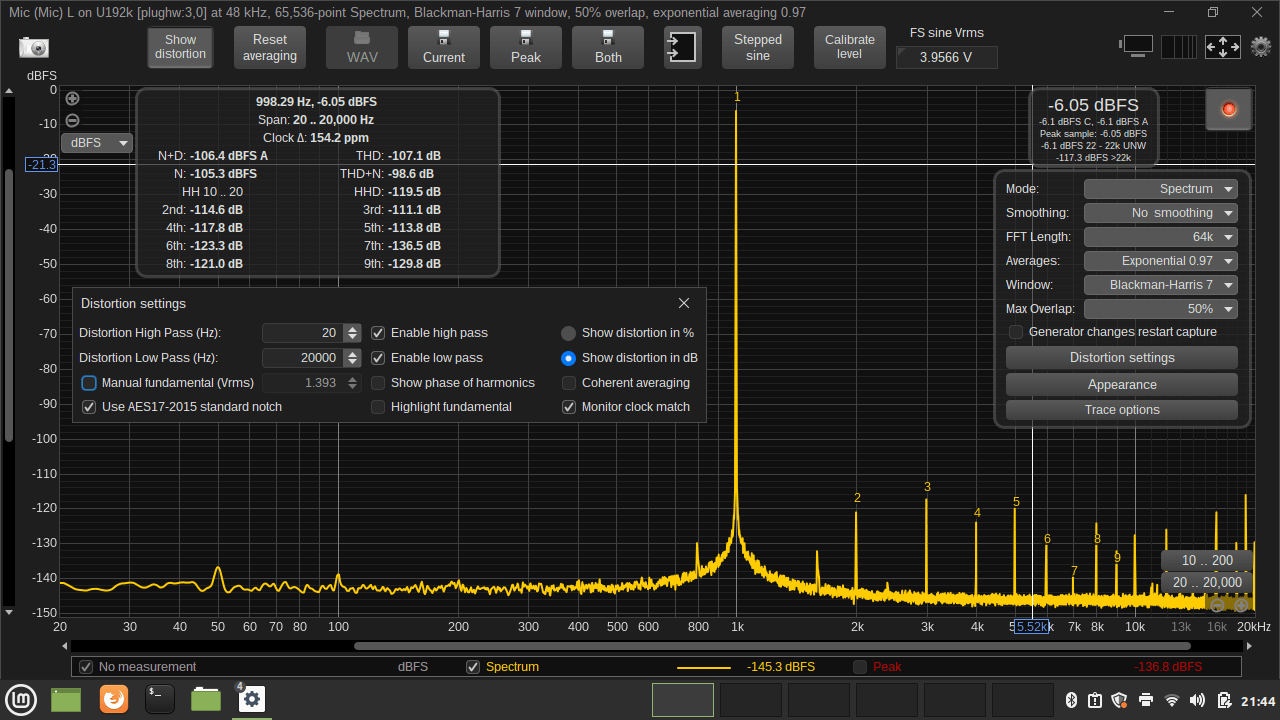This screenshot has height=720, width=1280.
Task: Zoom in vertical axis with plus magnifier
Action: click(72, 98)
